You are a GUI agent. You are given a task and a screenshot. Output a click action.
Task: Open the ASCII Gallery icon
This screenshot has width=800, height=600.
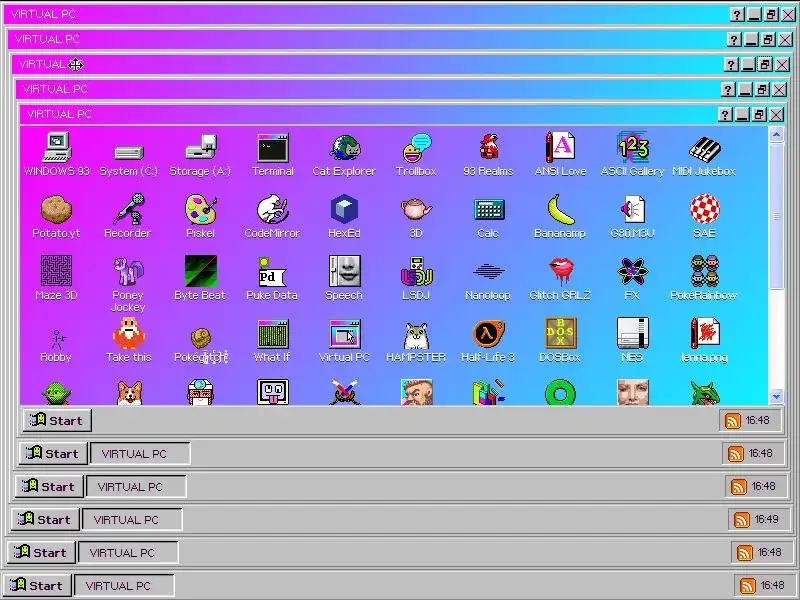[632, 147]
